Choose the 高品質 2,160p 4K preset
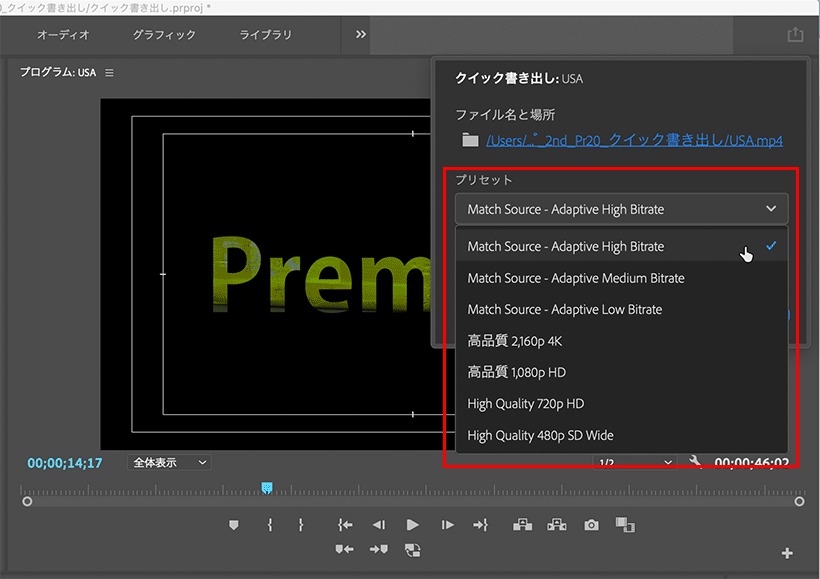Viewport: 820px width, 579px height. [x=621, y=341]
